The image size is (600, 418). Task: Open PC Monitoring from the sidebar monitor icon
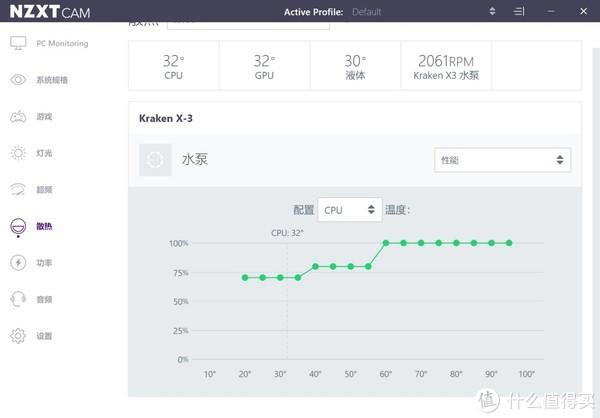pos(18,43)
